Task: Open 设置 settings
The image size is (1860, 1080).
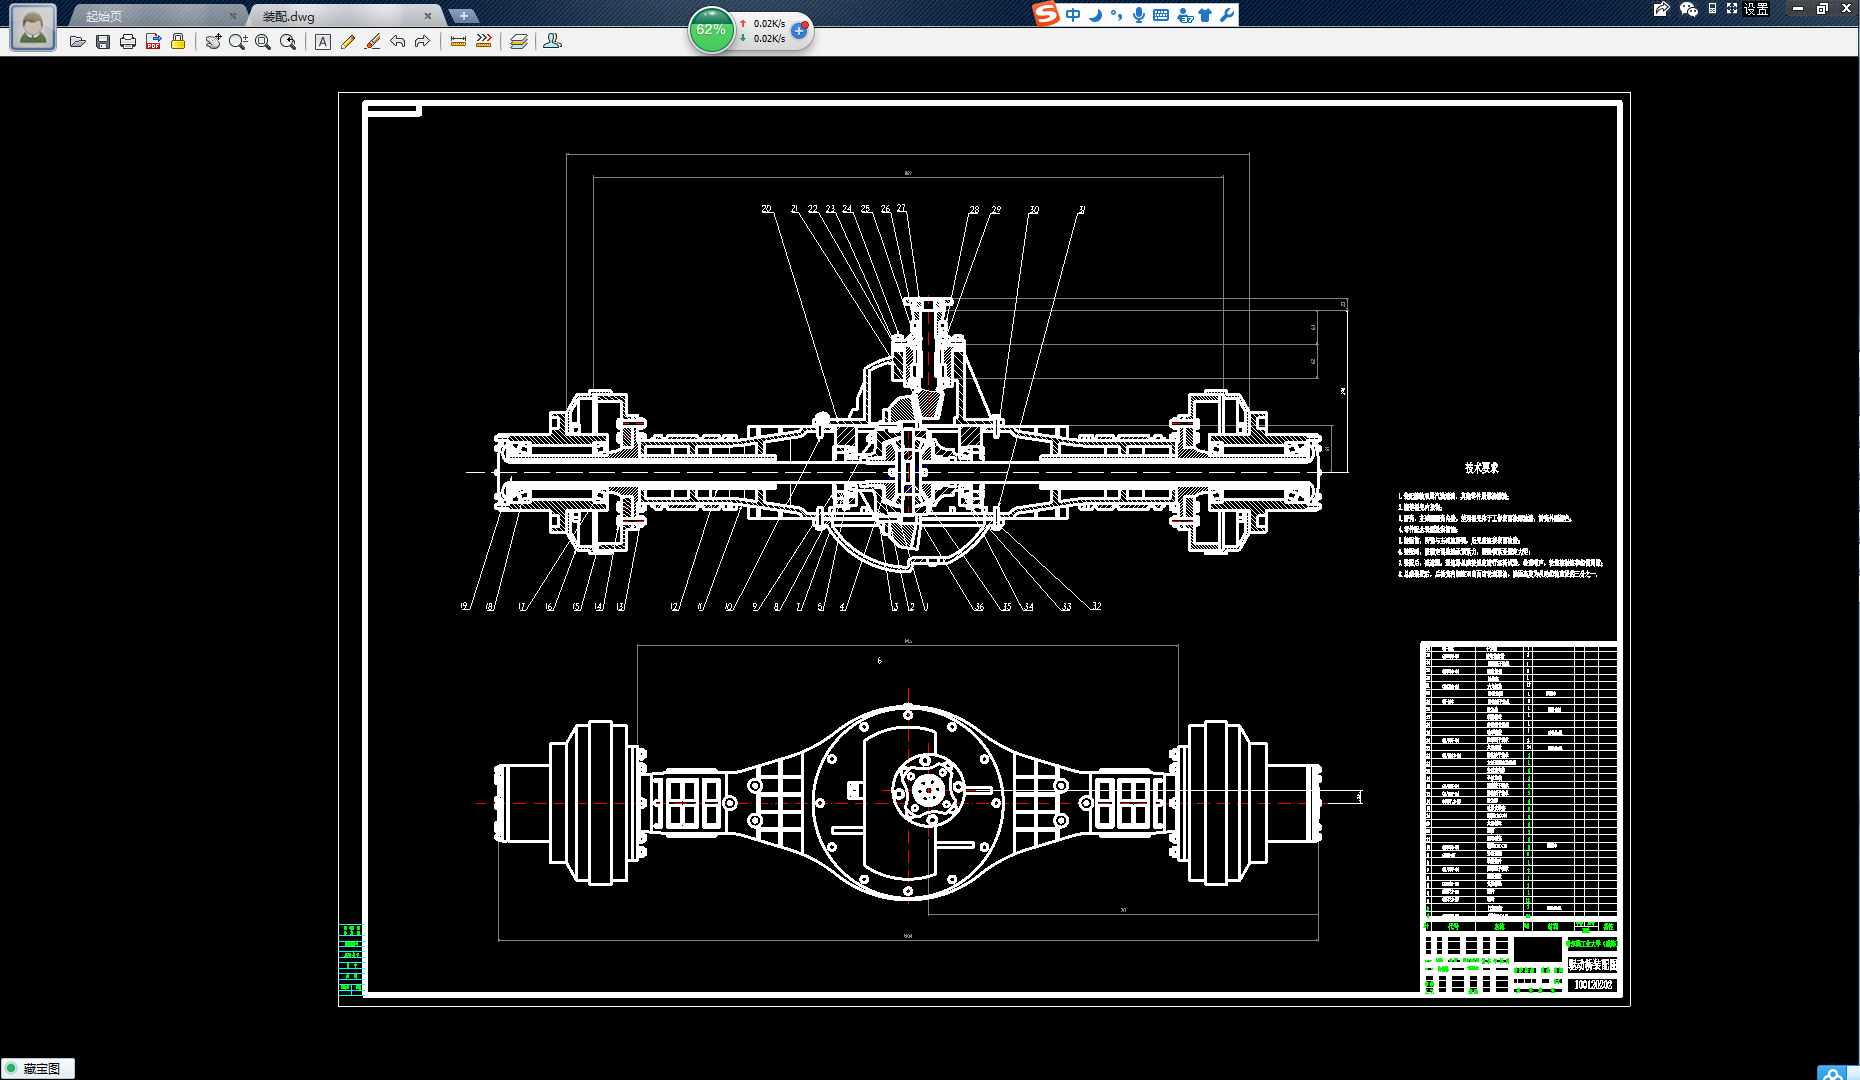Action: [1757, 9]
